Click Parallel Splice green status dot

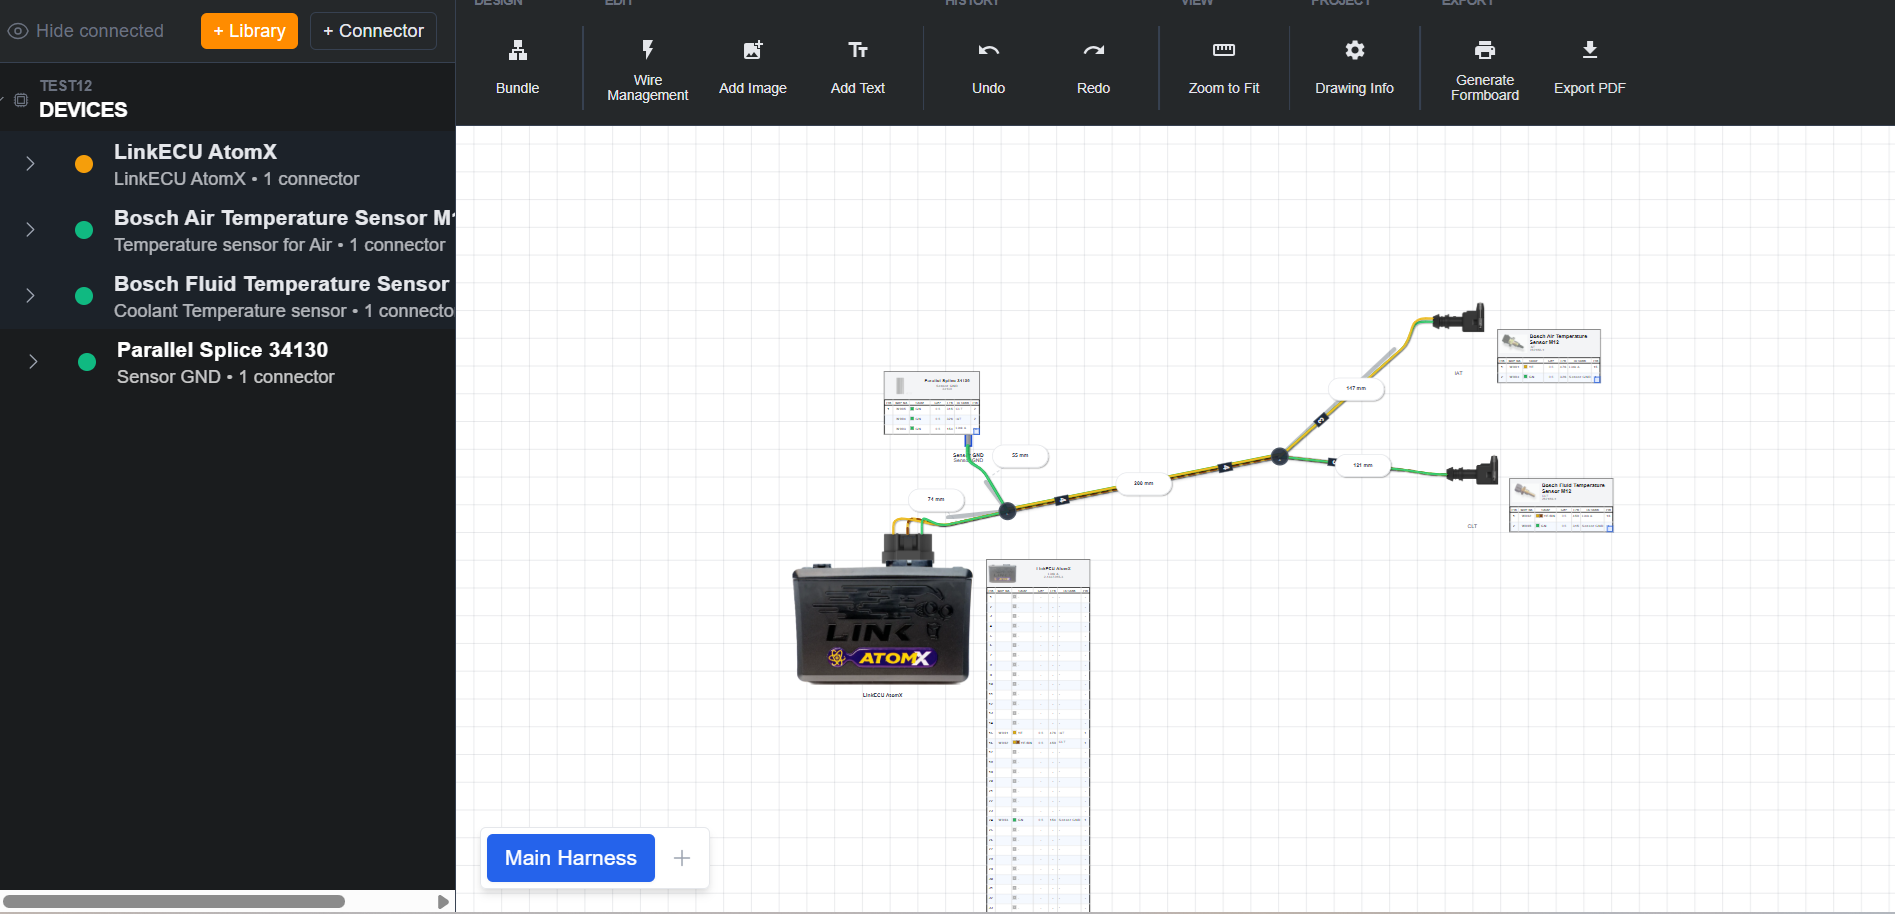click(87, 362)
